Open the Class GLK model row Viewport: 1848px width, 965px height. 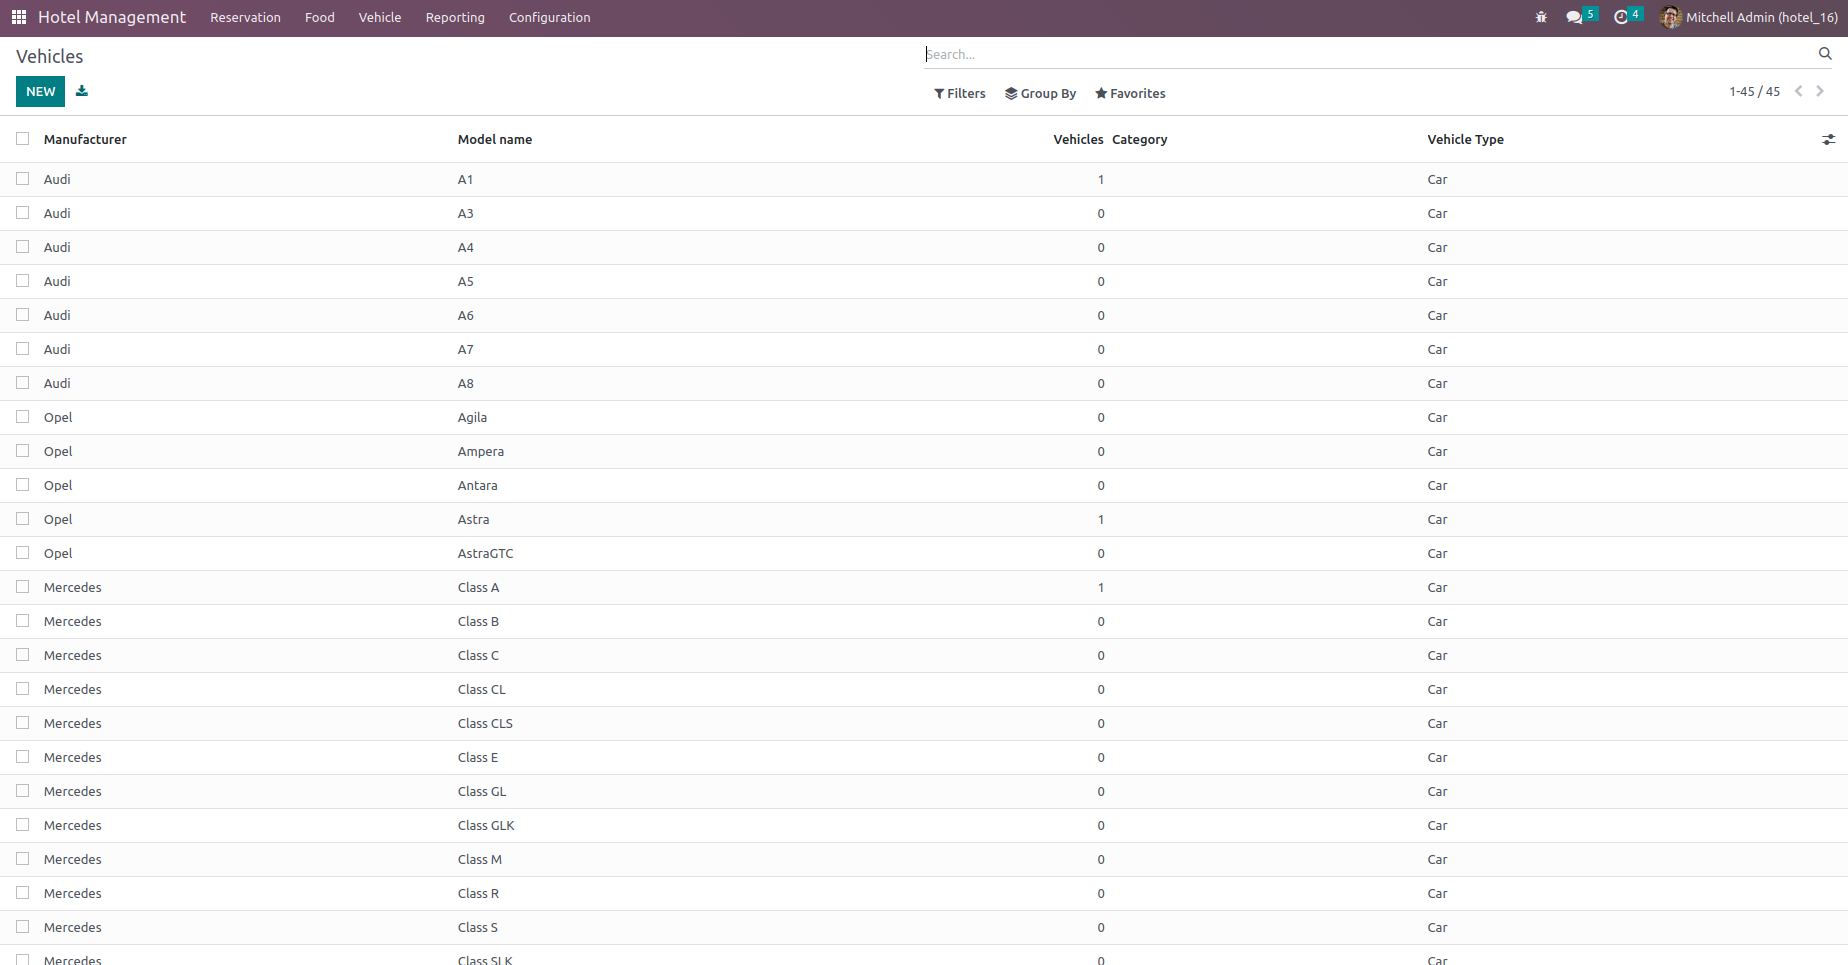[x=924, y=825]
